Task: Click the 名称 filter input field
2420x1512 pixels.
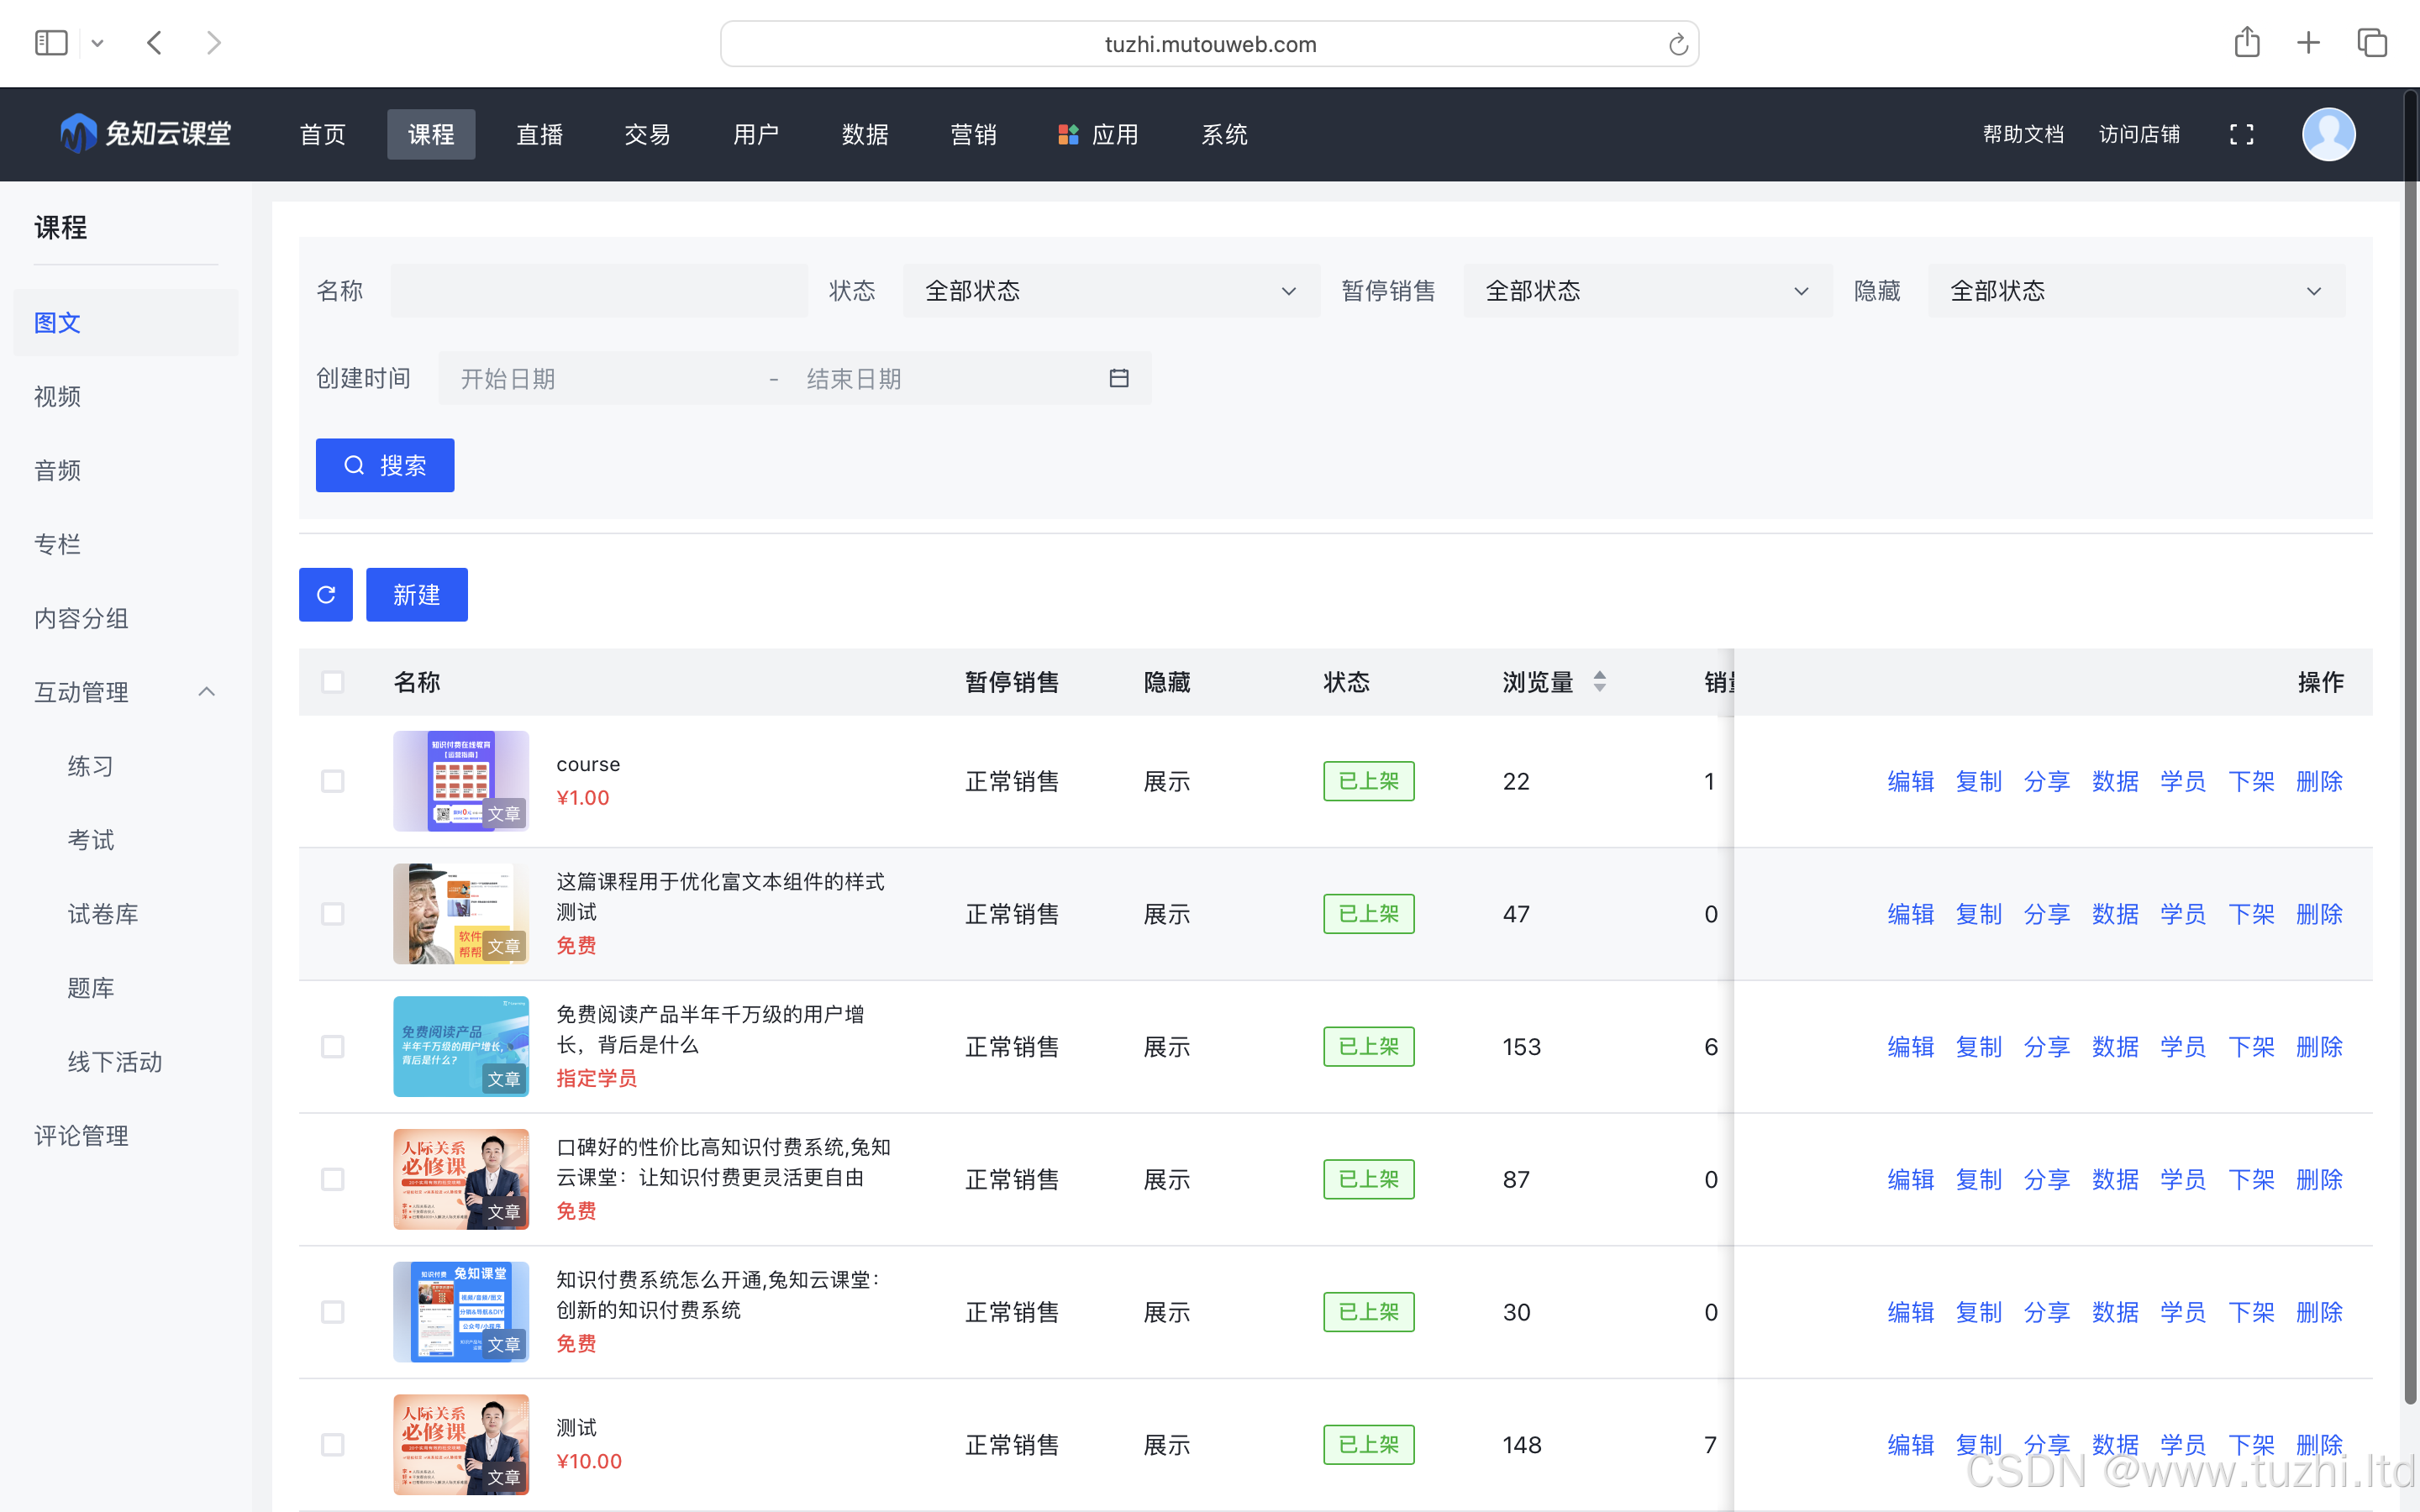Action: click(x=599, y=291)
